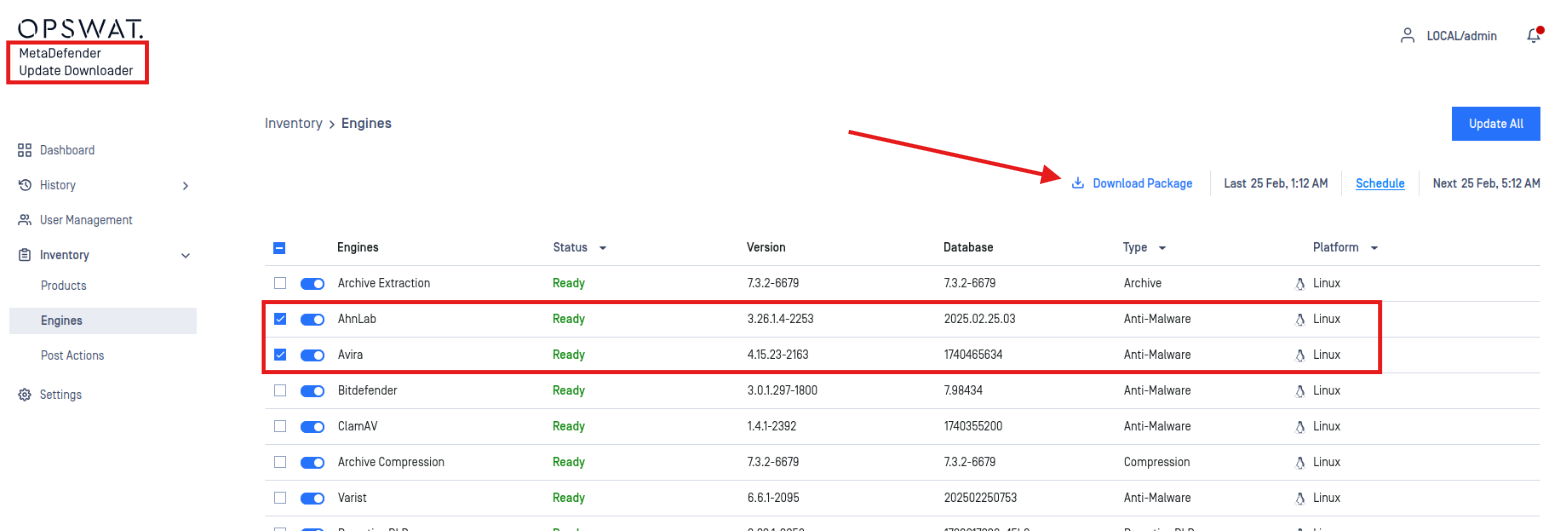Uncheck the AhnLab checkbox
The height and width of the screenshot is (531, 1560).
[280, 319]
